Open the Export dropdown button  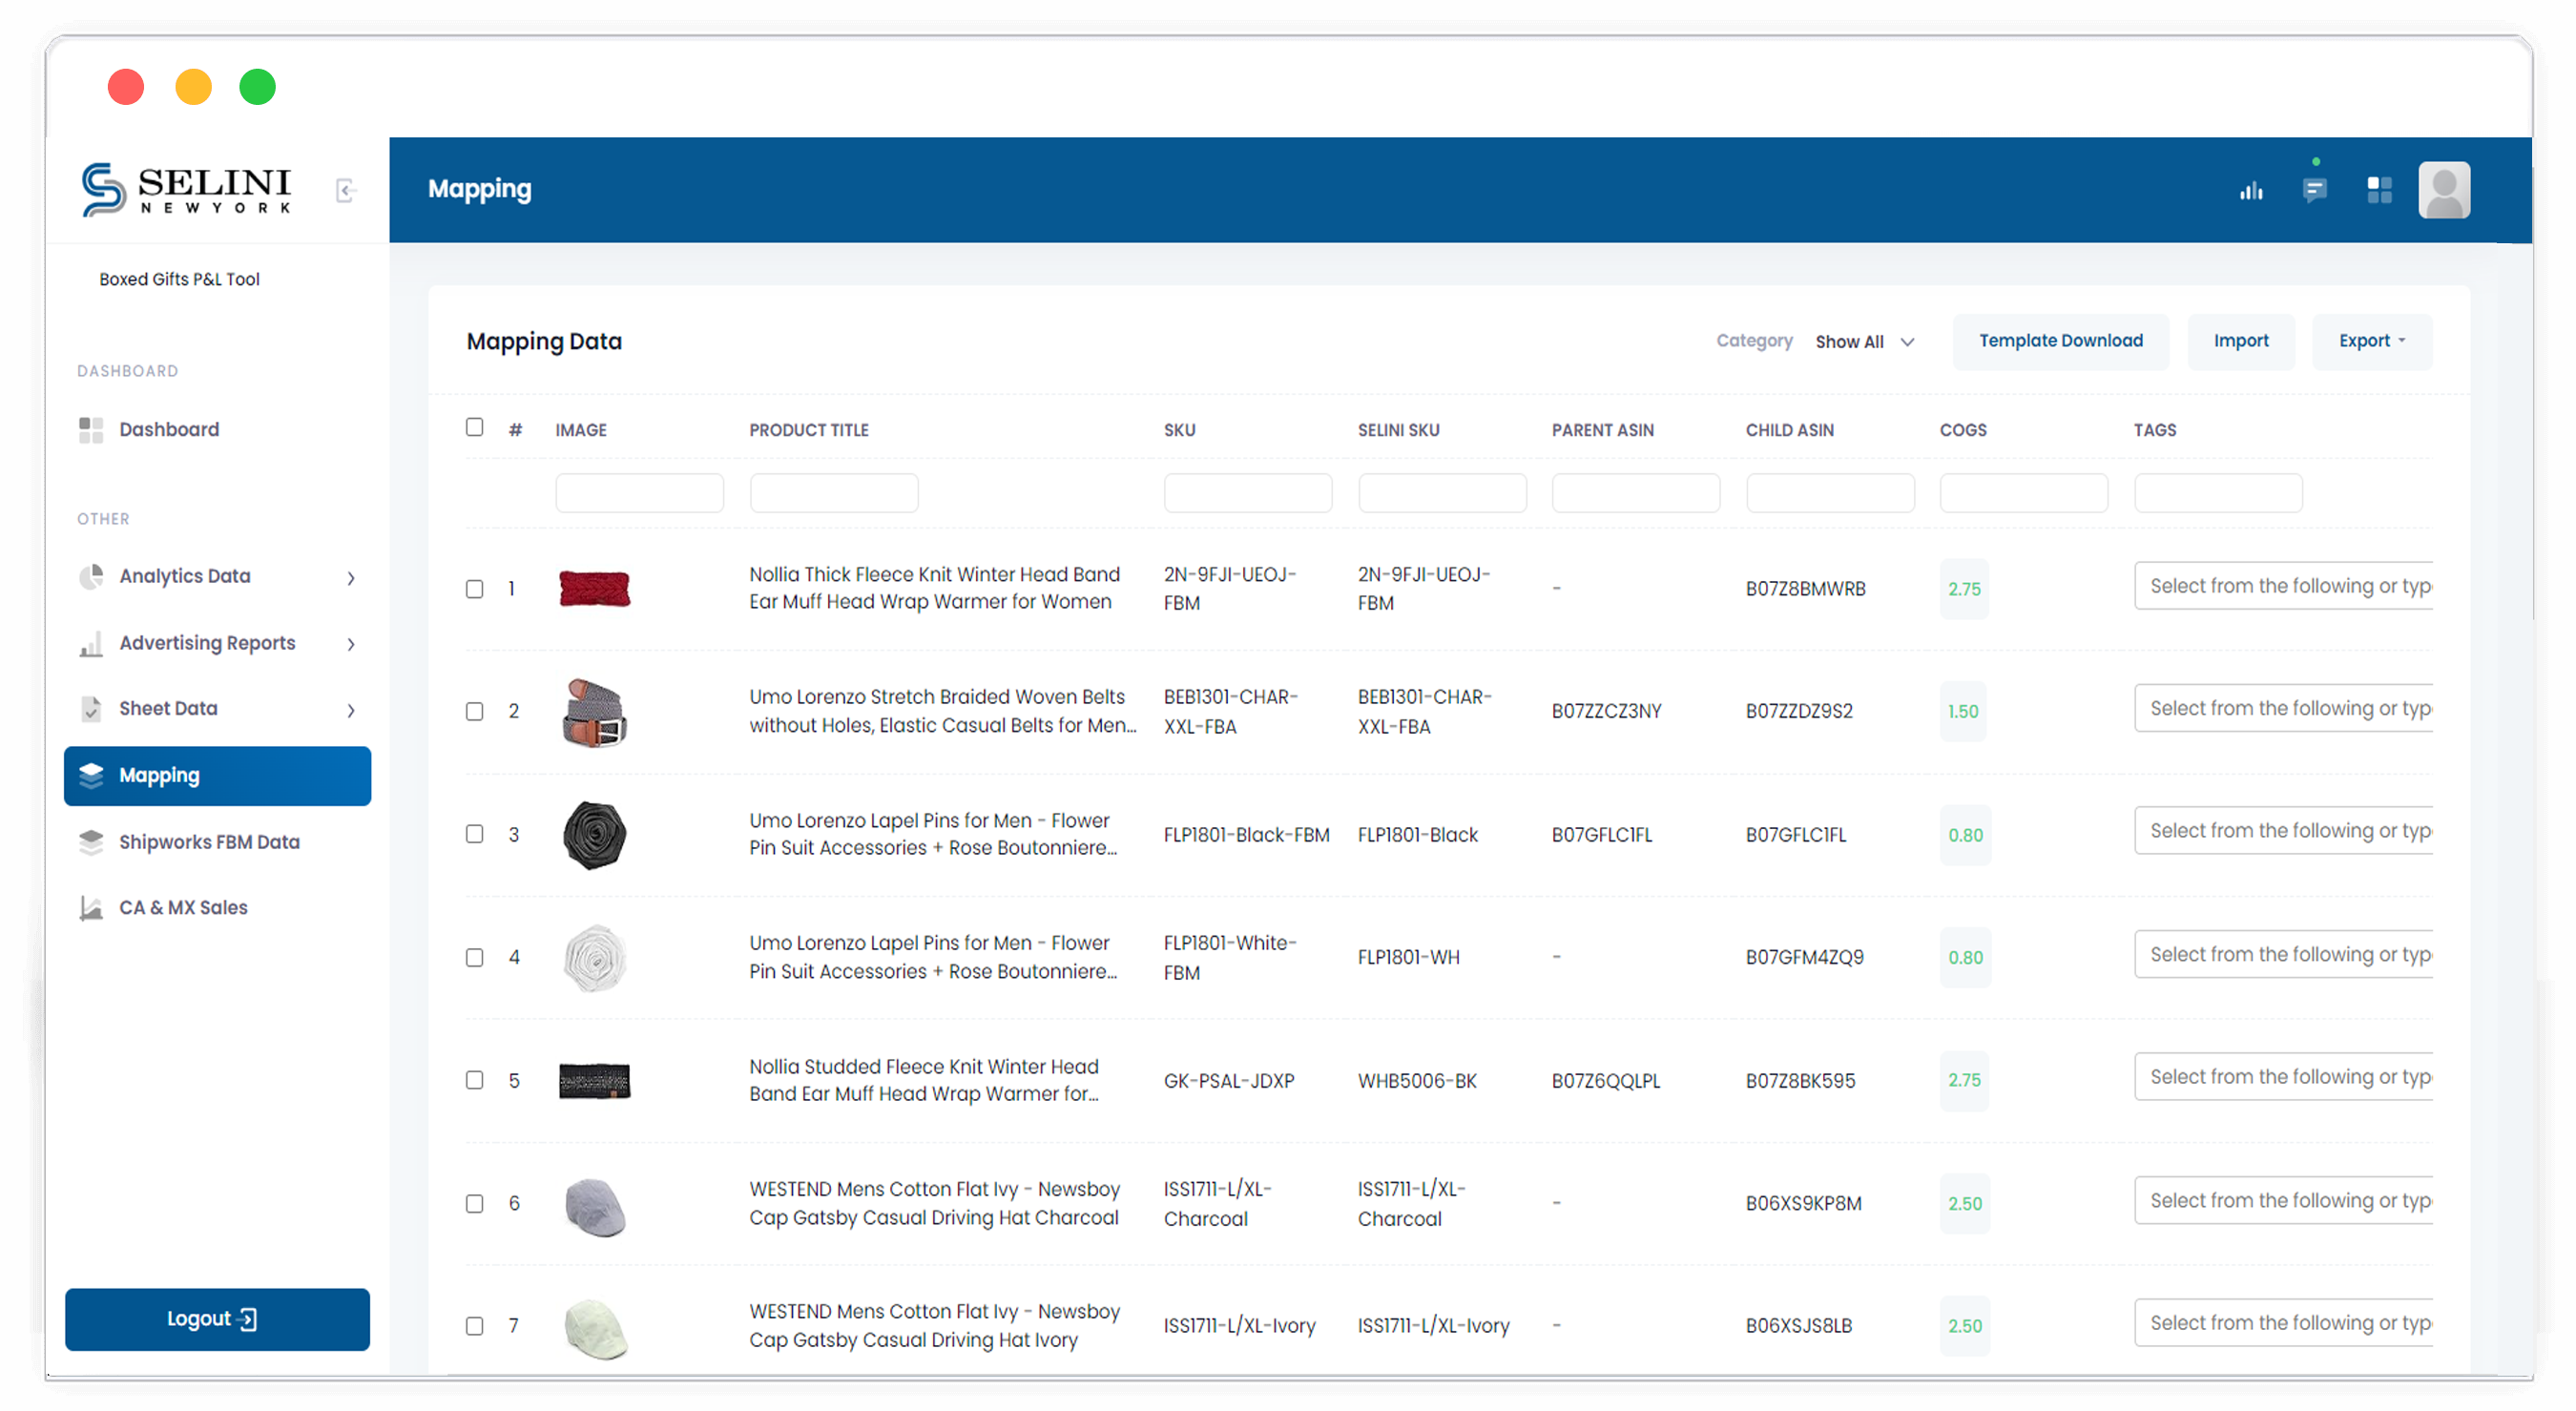(x=2371, y=341)
